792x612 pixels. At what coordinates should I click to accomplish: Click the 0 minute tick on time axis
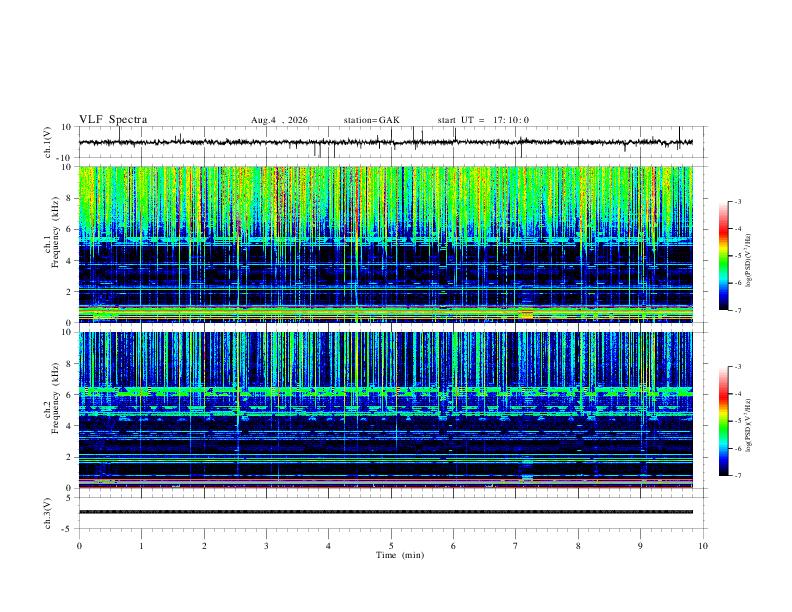[x=79, y=546]
